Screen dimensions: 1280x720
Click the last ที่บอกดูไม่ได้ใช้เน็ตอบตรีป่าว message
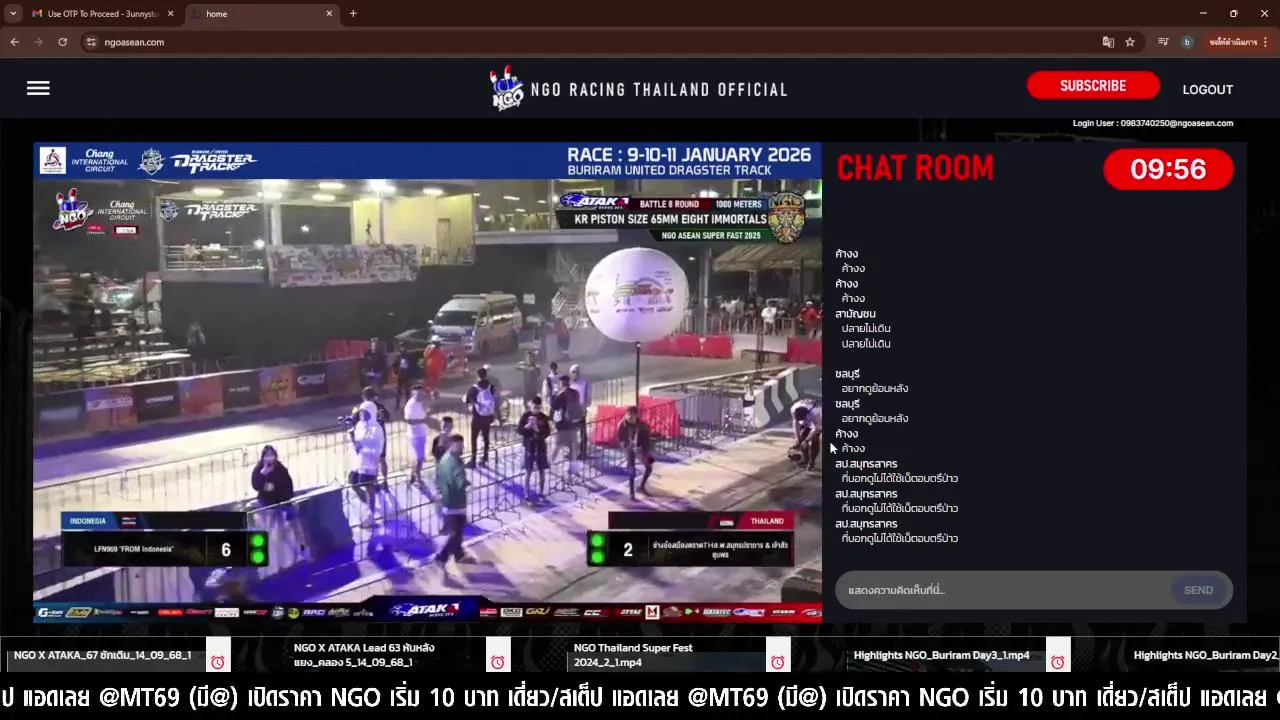click(x=900, y=538)
